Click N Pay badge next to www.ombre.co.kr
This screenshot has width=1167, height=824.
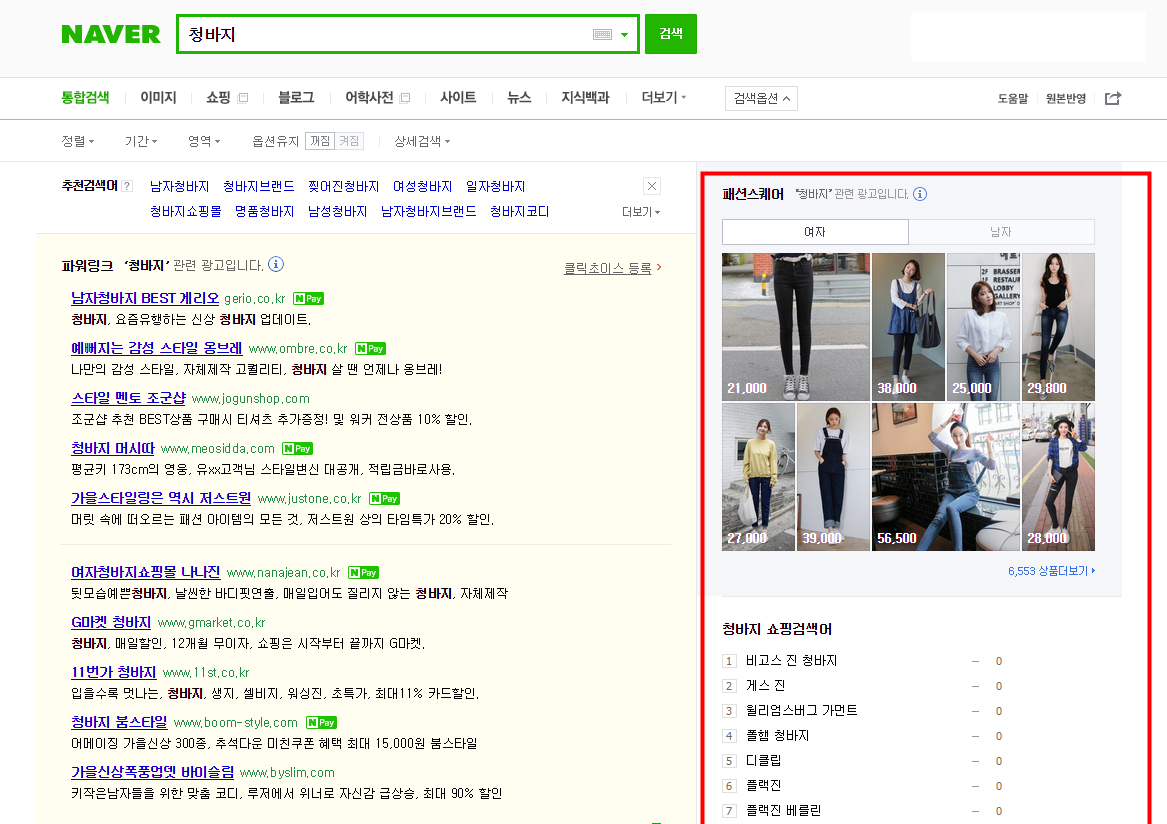click(x=371, y=348)
